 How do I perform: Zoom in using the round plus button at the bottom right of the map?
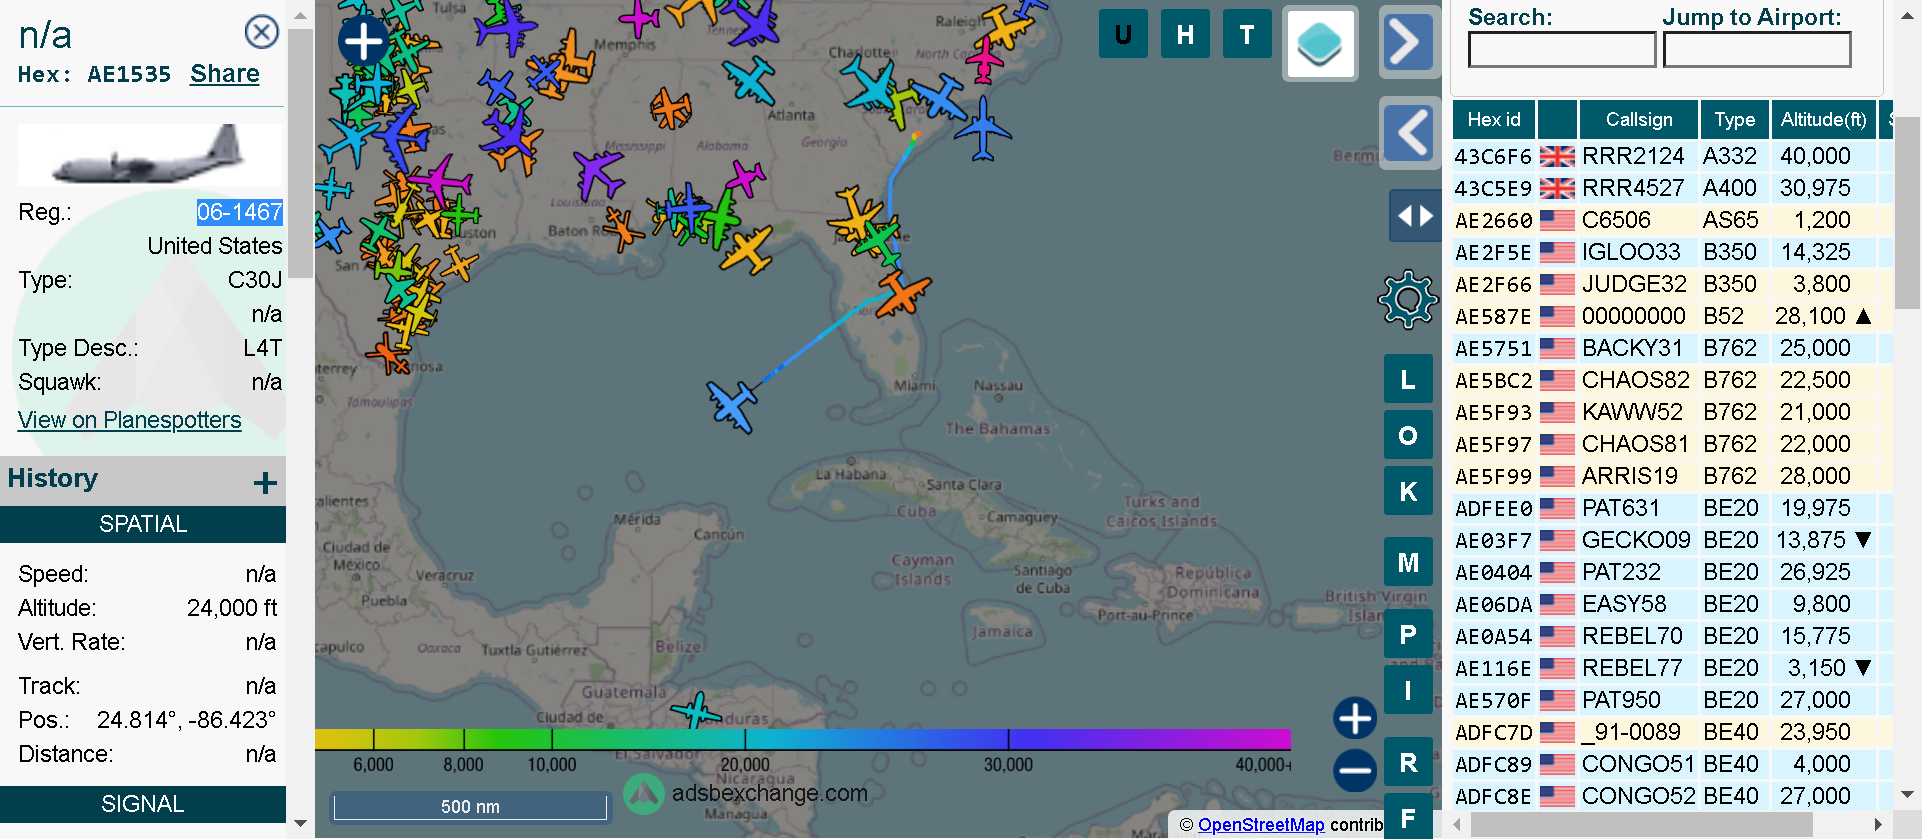(1355, 718)
